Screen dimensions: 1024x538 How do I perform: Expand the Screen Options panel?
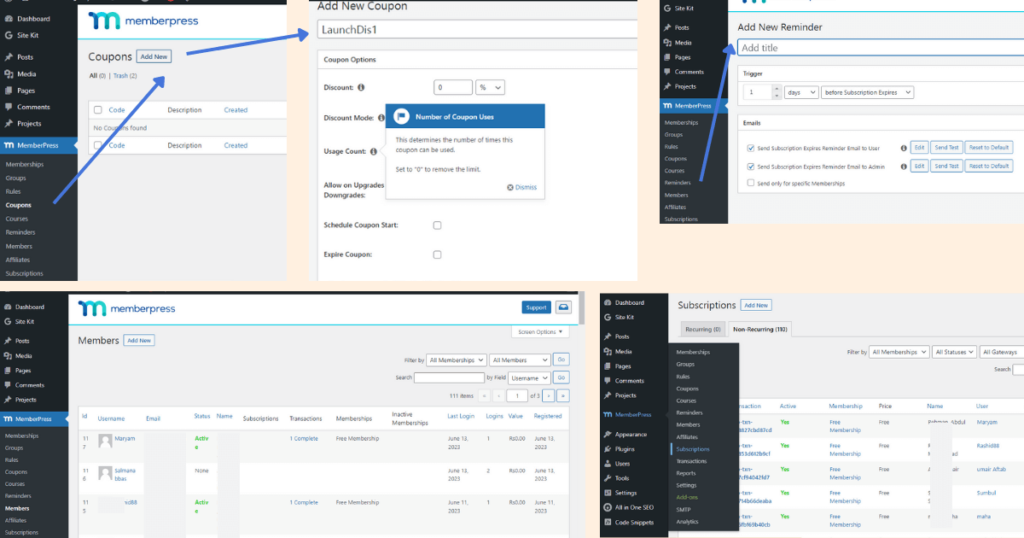(x=540, y=332)
